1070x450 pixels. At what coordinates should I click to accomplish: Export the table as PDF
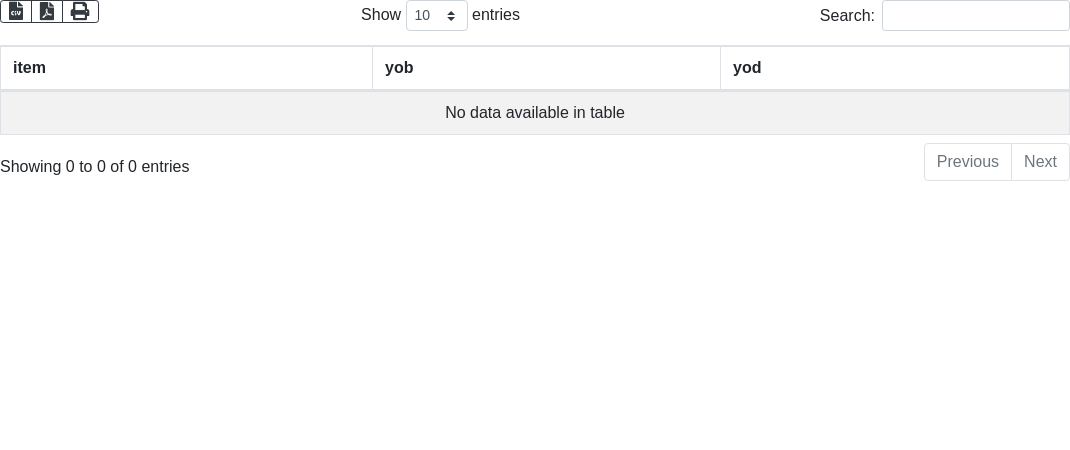click(47, 12)
